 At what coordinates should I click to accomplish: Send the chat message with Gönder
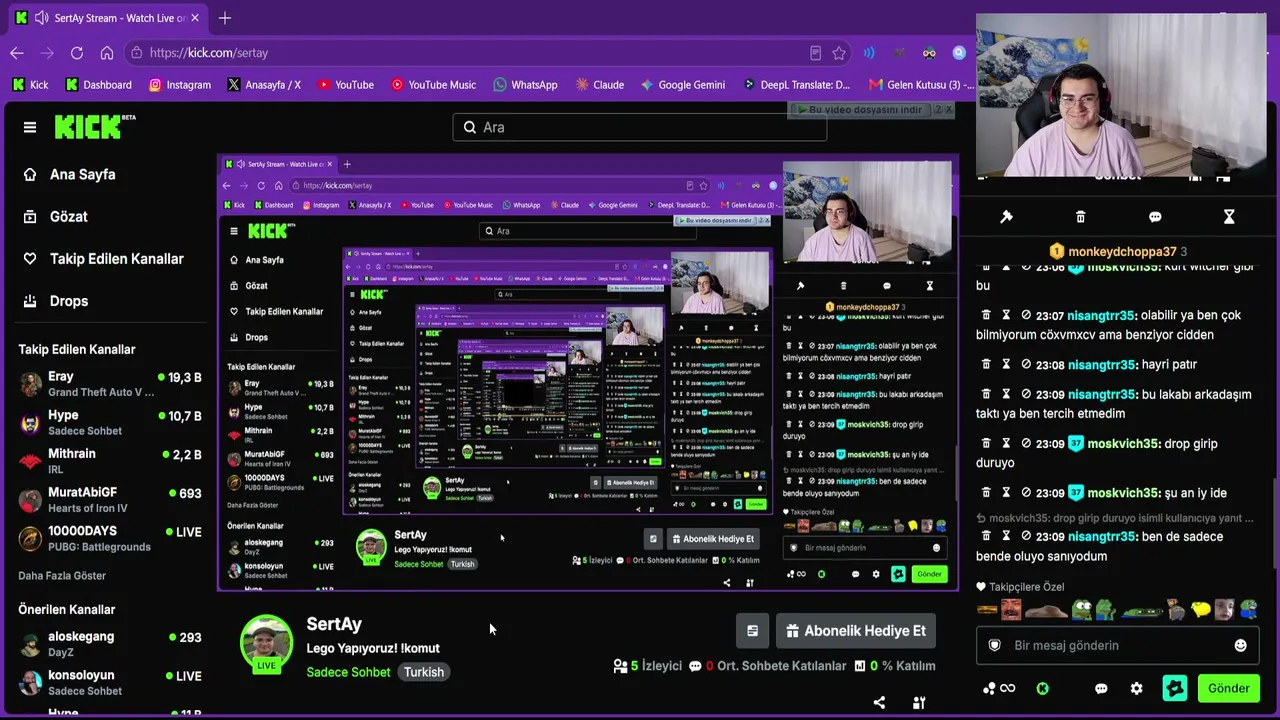point(1228,688)
